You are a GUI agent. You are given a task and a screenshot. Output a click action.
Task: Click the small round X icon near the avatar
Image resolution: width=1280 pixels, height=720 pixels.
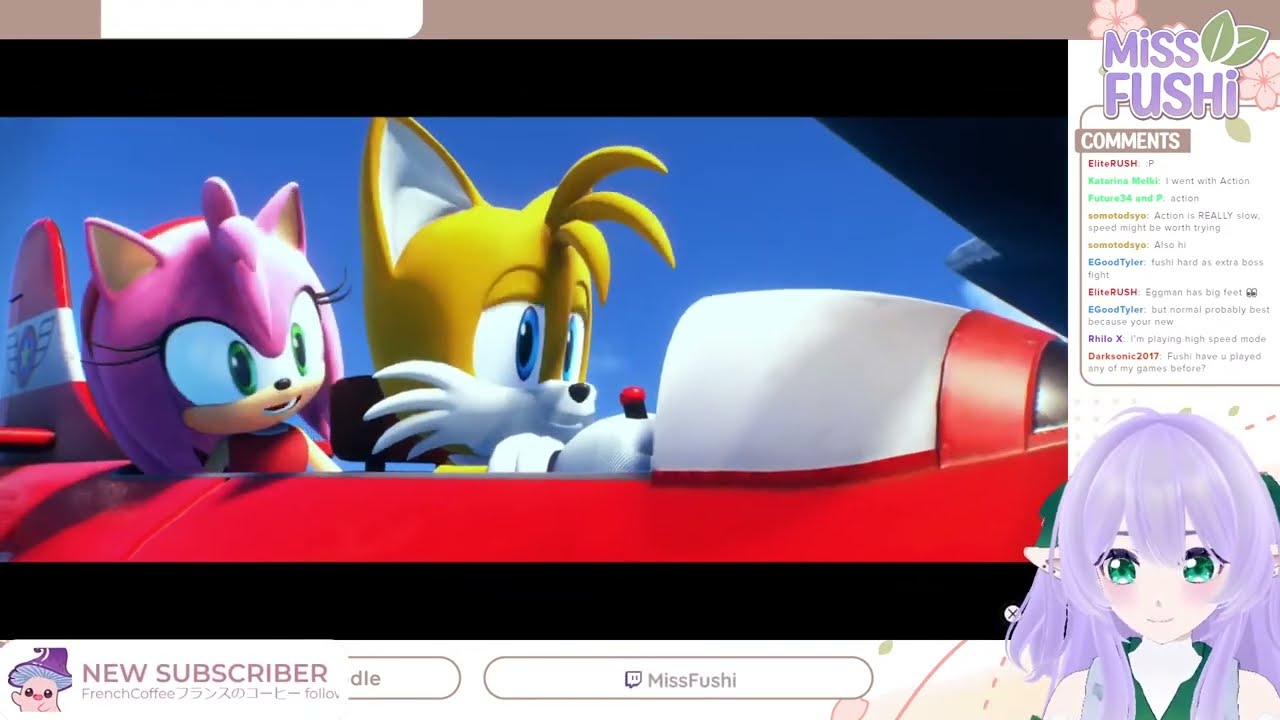click(1012, 613)
